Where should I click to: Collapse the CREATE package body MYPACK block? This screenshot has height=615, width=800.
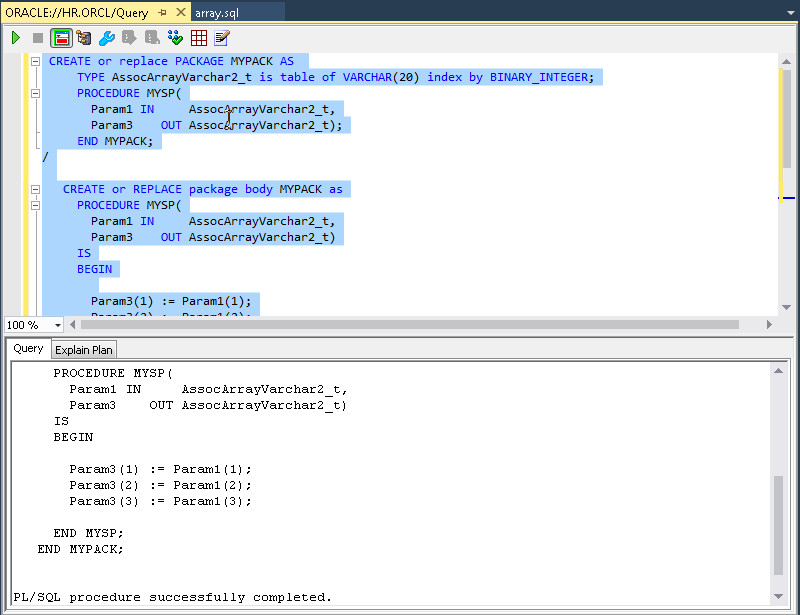tap(34, 189)
